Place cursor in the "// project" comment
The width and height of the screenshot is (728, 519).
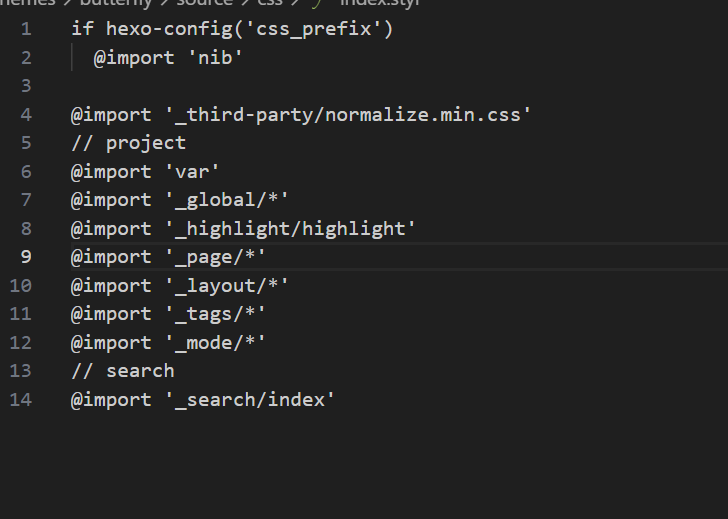(128, 143)
